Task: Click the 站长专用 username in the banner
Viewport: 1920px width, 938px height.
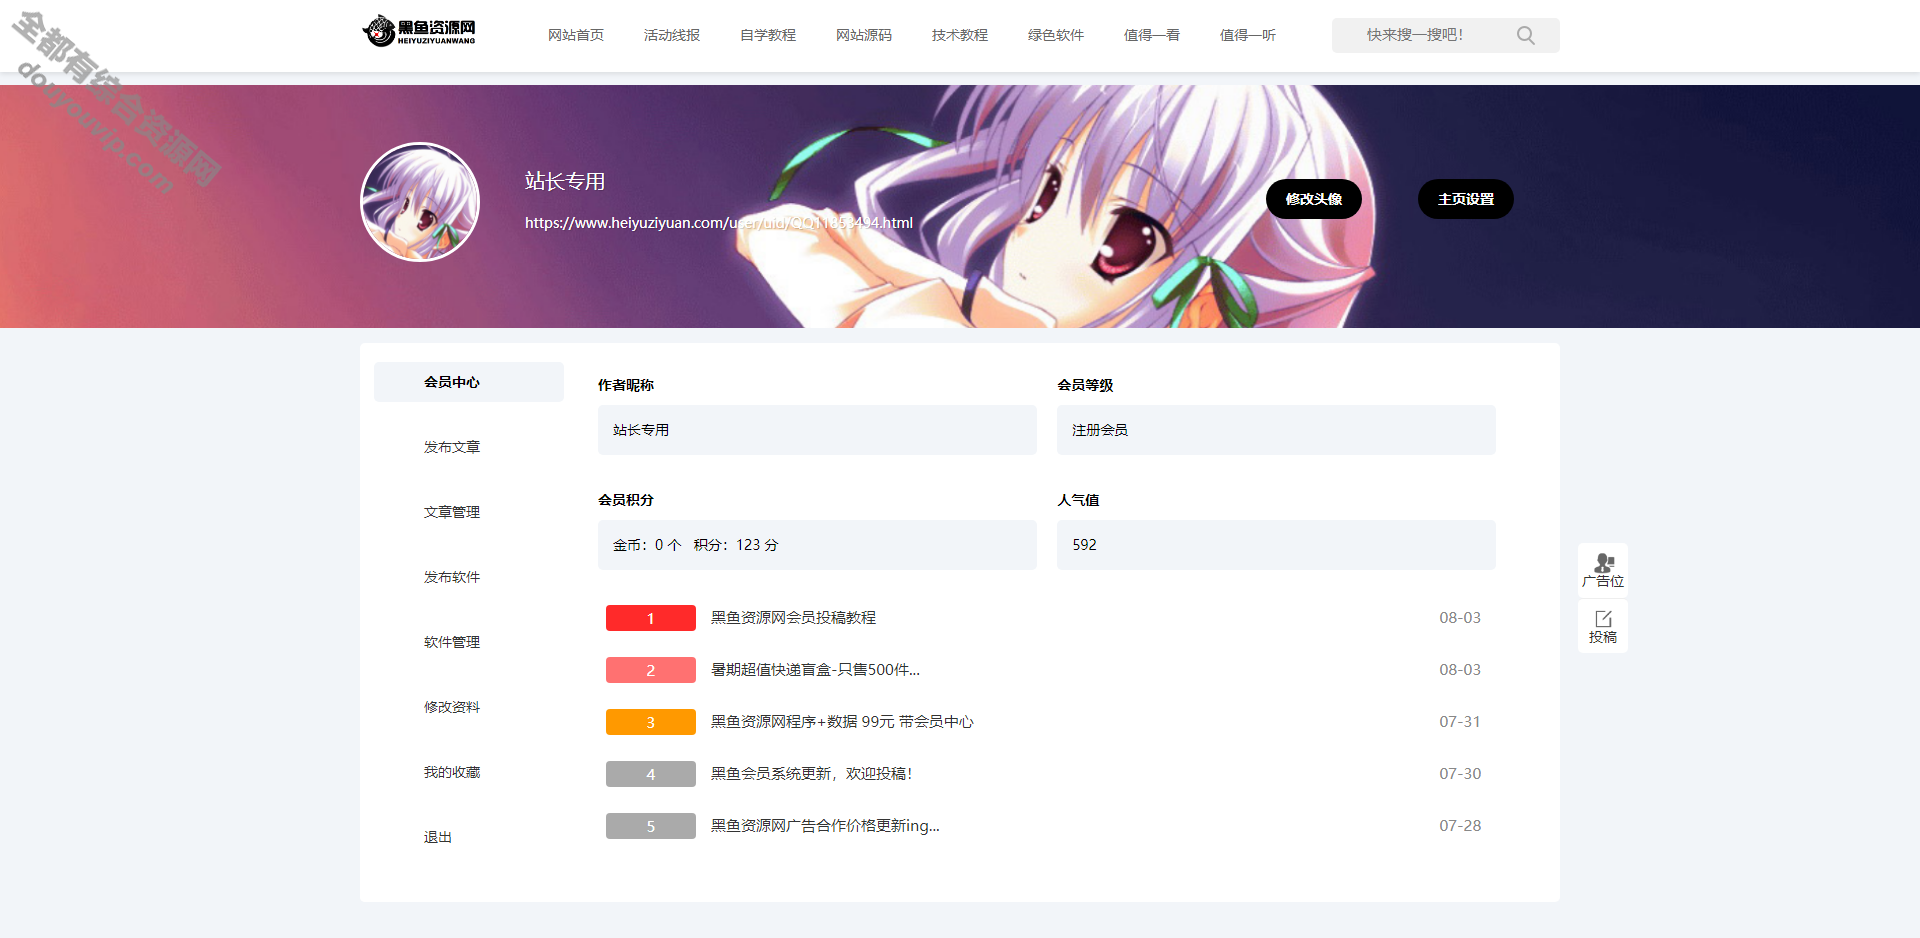Action: (x=565, y=181)
